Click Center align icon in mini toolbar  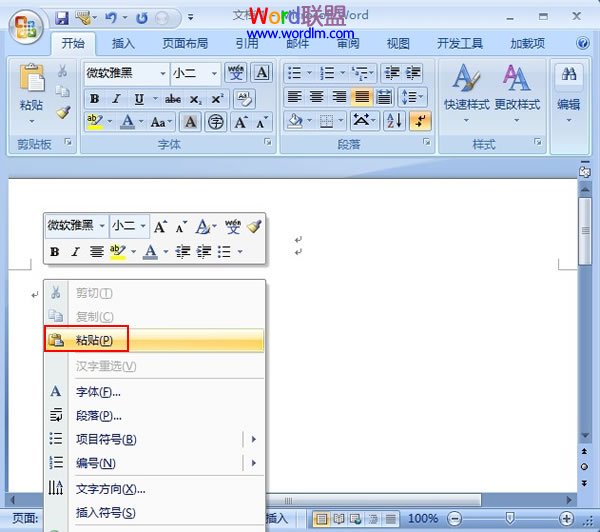coord(96,251)
